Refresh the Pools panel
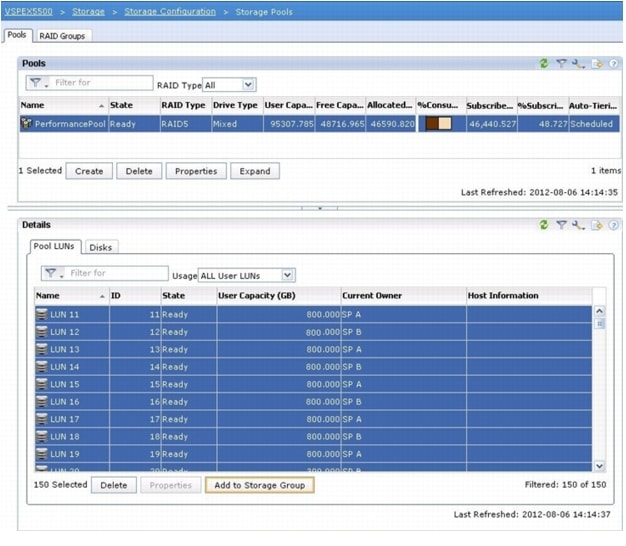The width and height of the screenshot is (626, 546). pyautogui.click(x=545, y=63)
